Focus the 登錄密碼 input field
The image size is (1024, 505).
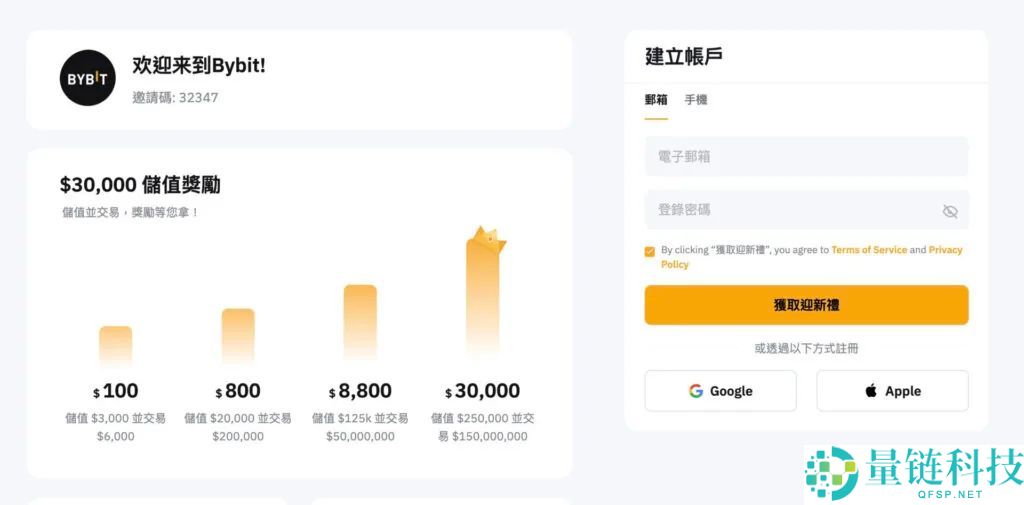(807, 210)
